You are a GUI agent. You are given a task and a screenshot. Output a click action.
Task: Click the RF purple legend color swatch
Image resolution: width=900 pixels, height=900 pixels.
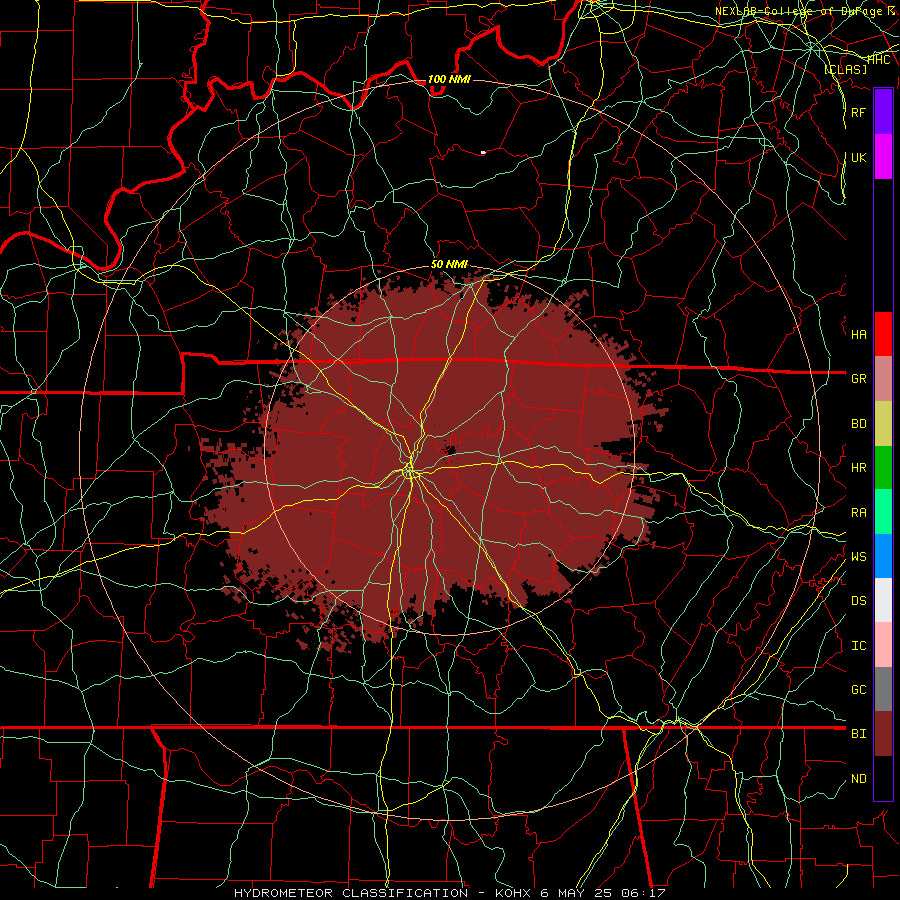coord(883,111)
